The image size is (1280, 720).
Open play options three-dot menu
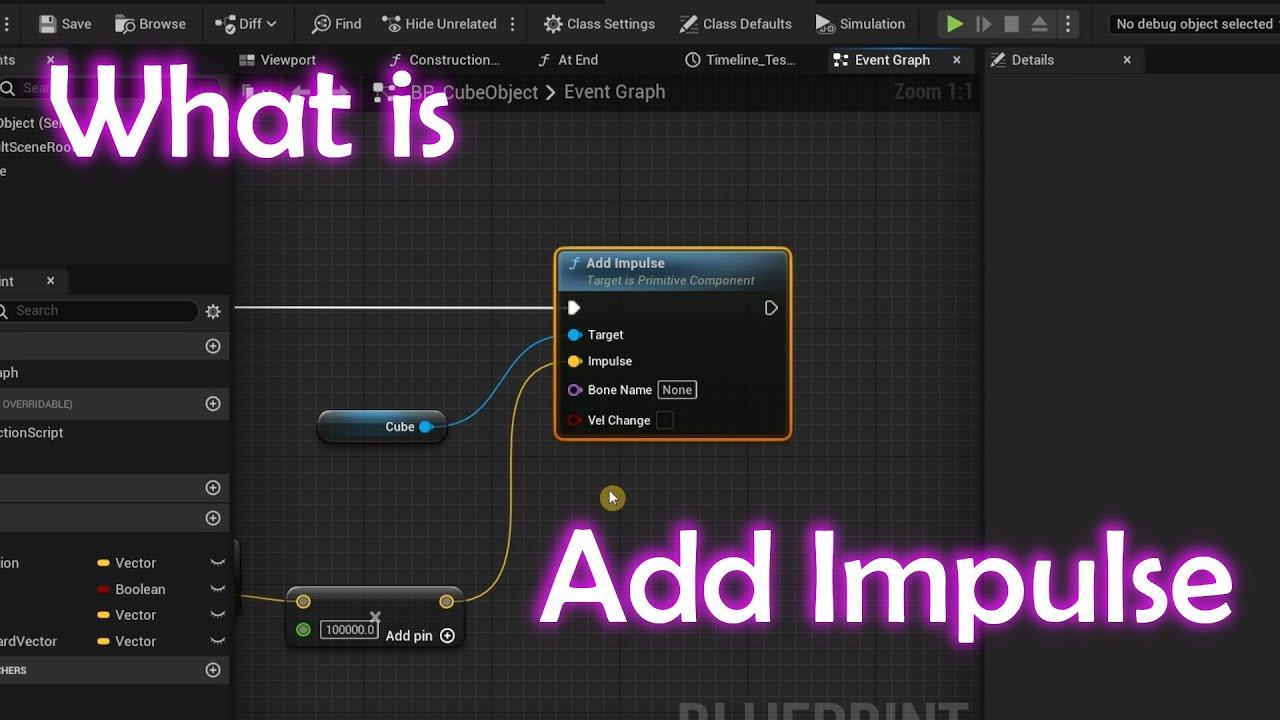[x=1067, y=23]
